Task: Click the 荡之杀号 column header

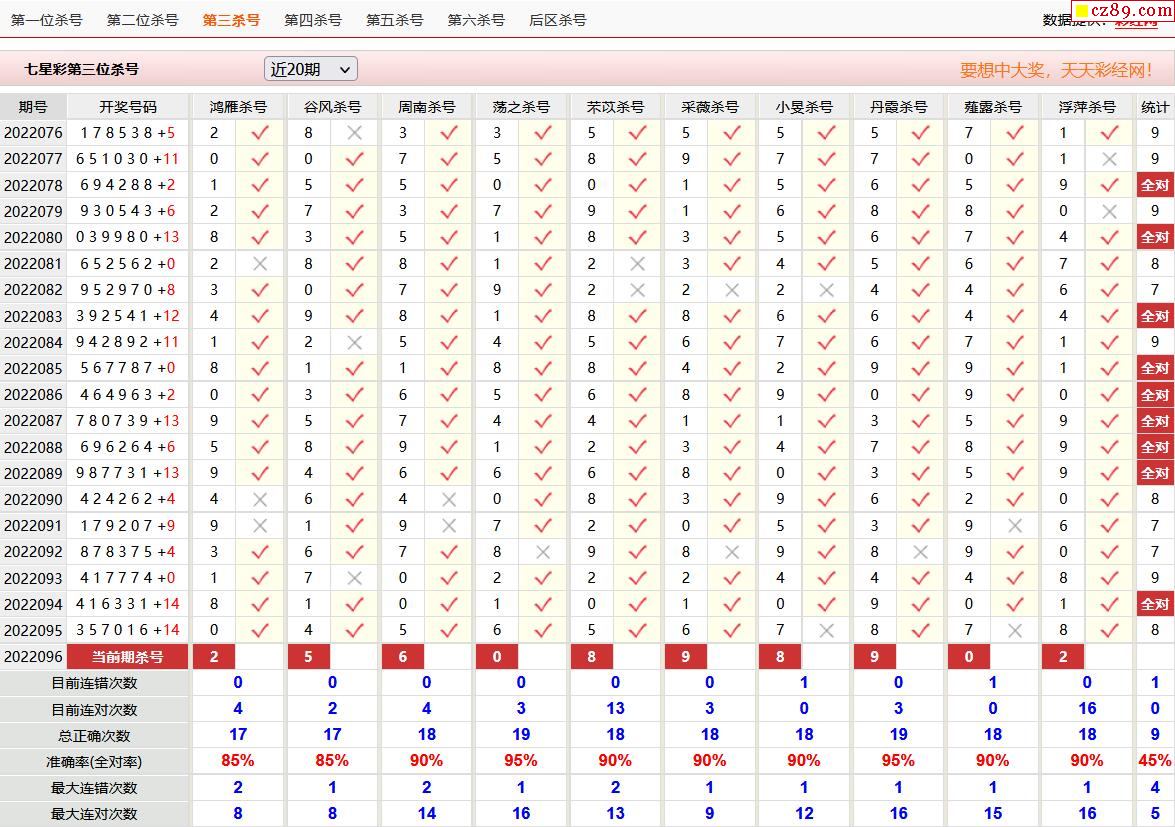Action: coord(522,107)
